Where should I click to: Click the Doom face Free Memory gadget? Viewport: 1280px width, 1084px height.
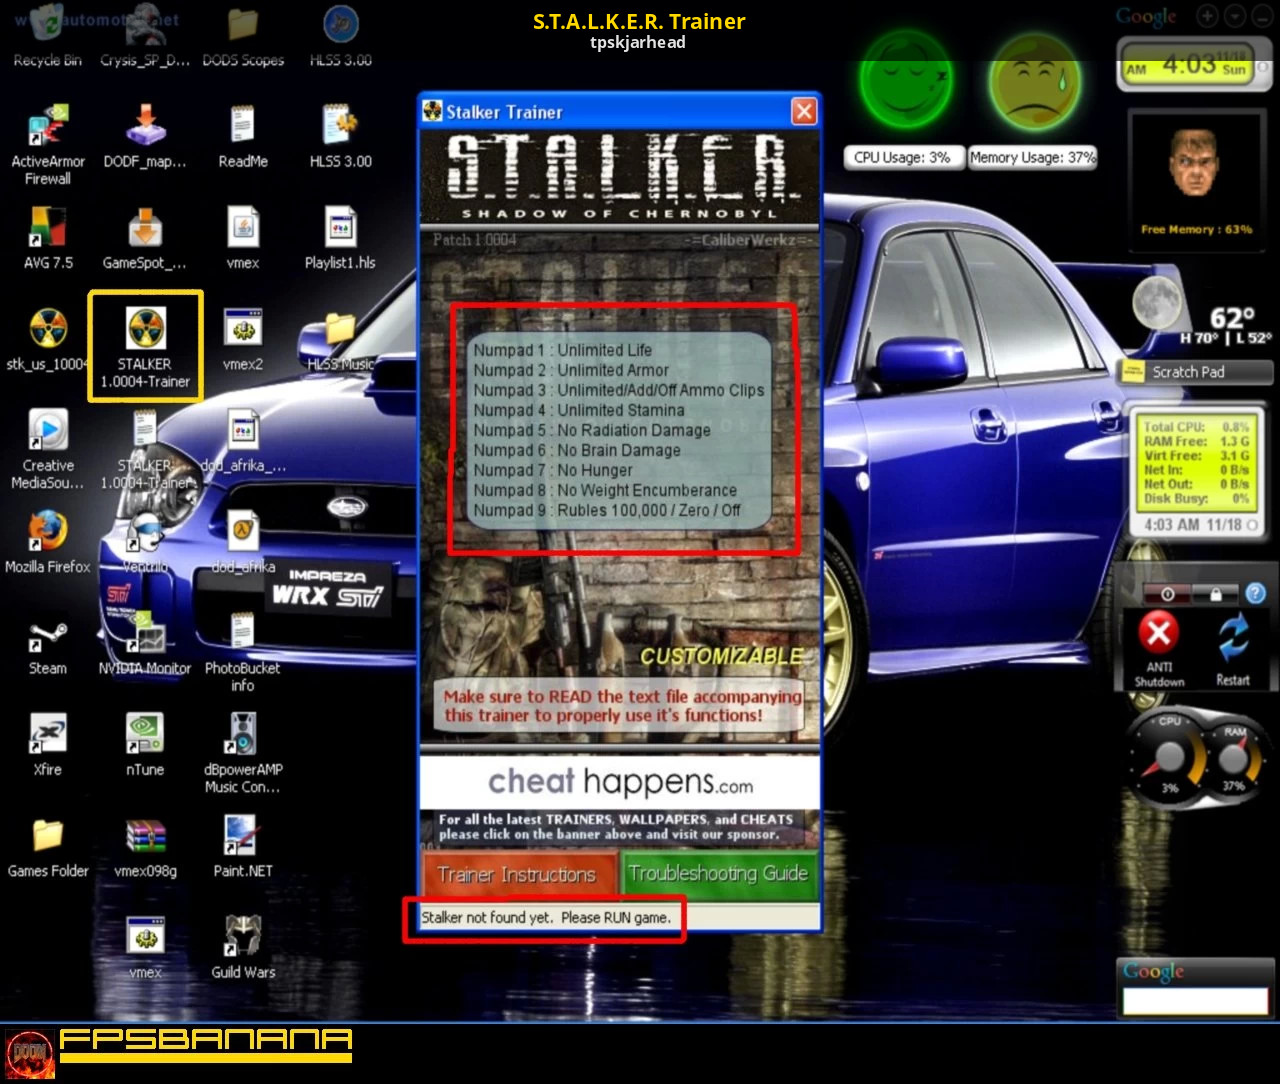pyautogui.click(x=1196, y=178)
